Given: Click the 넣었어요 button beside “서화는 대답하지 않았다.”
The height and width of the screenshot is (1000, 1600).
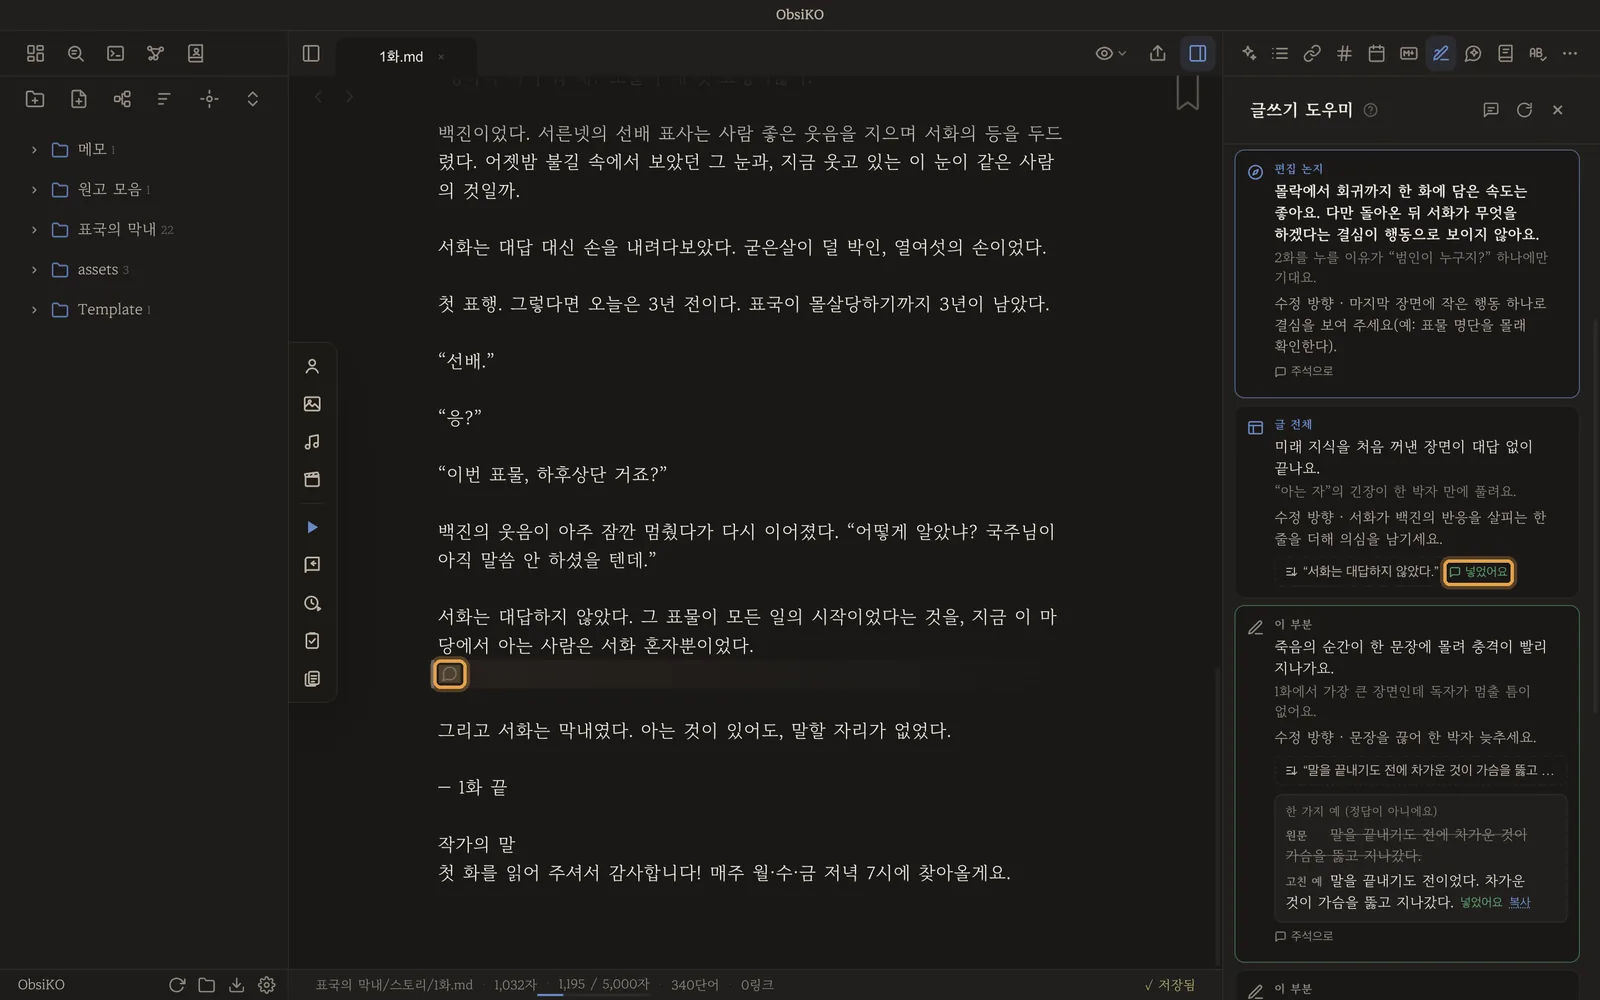Looking at the screenshot, I should point(1478,572).
